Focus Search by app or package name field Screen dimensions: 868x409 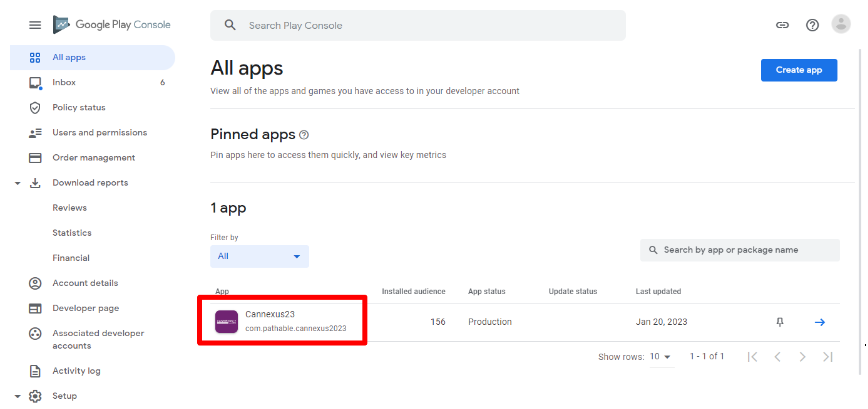(x=740, y=250)
